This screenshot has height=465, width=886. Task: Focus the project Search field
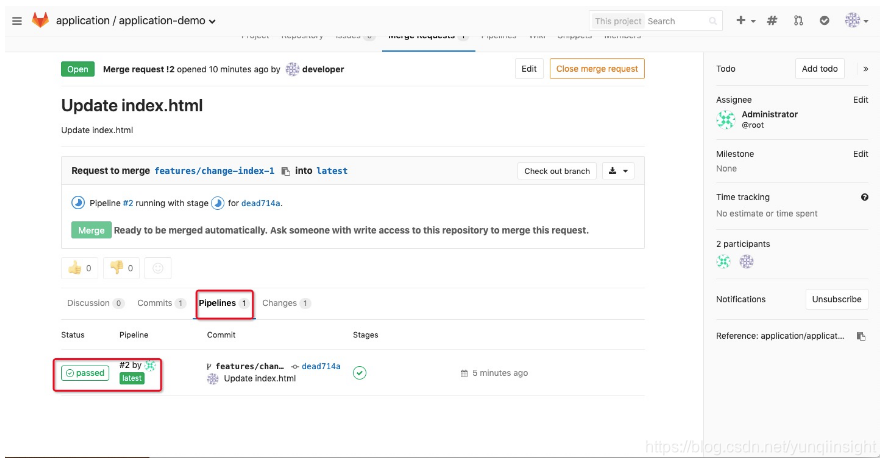[675, 21]
